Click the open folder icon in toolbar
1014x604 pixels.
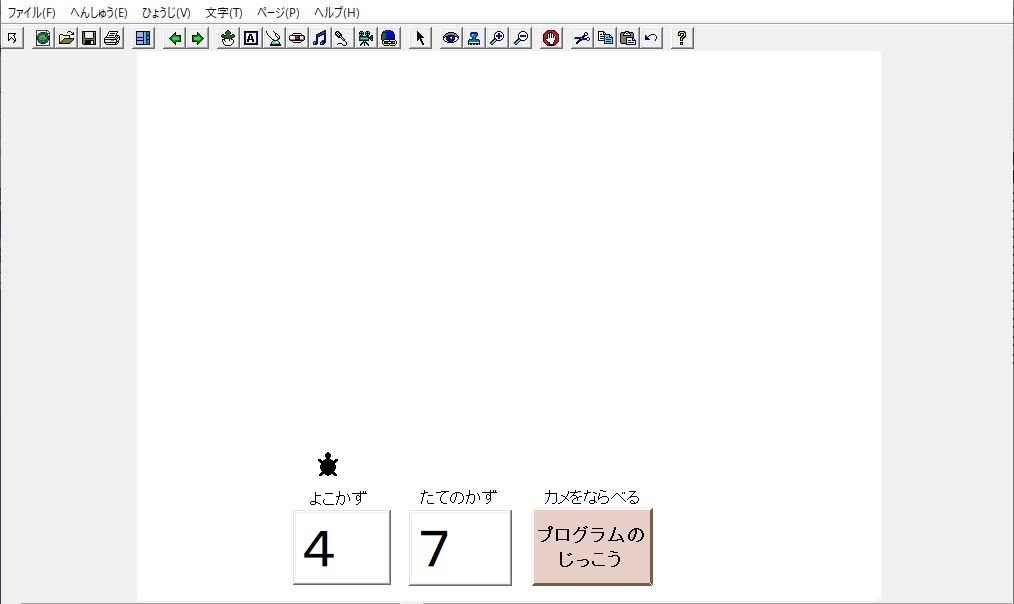(x=66, y=38)
